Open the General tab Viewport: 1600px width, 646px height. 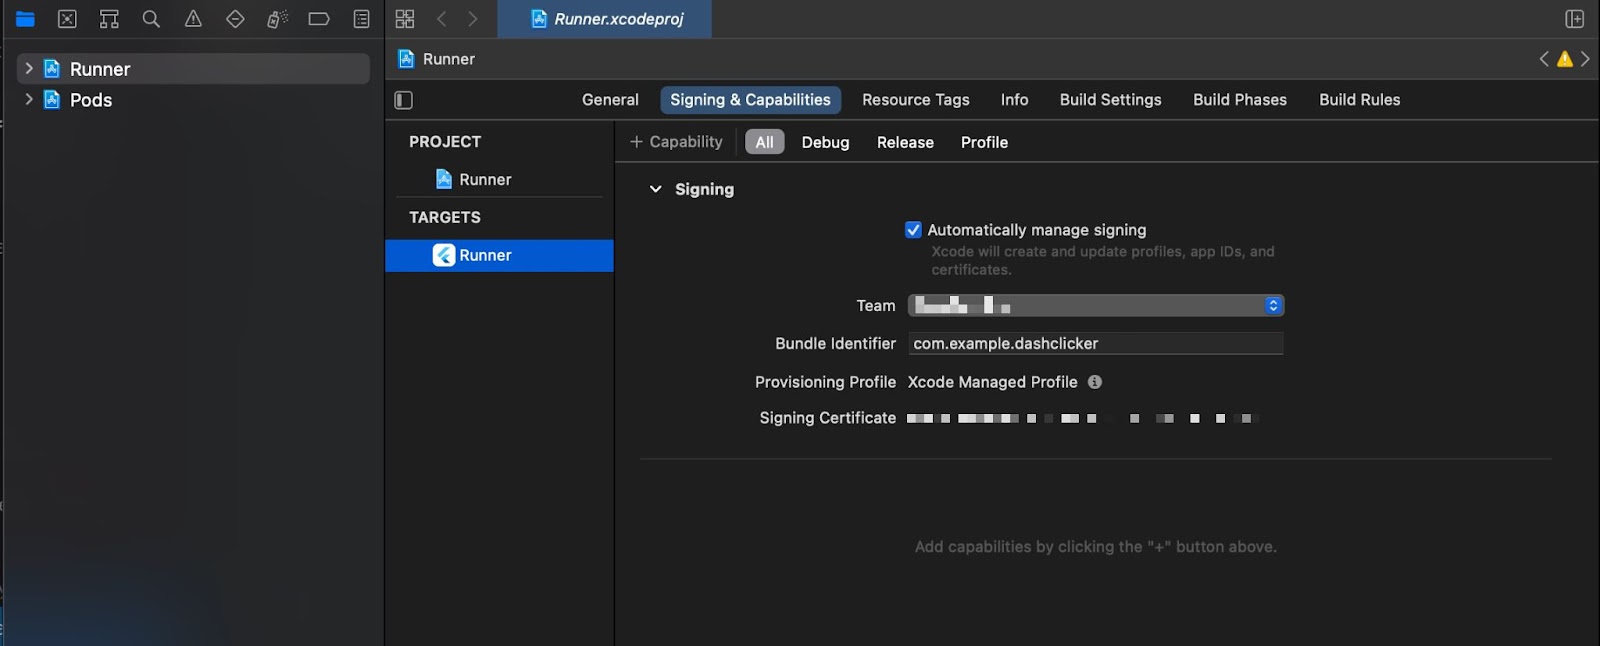pos(610,100)
